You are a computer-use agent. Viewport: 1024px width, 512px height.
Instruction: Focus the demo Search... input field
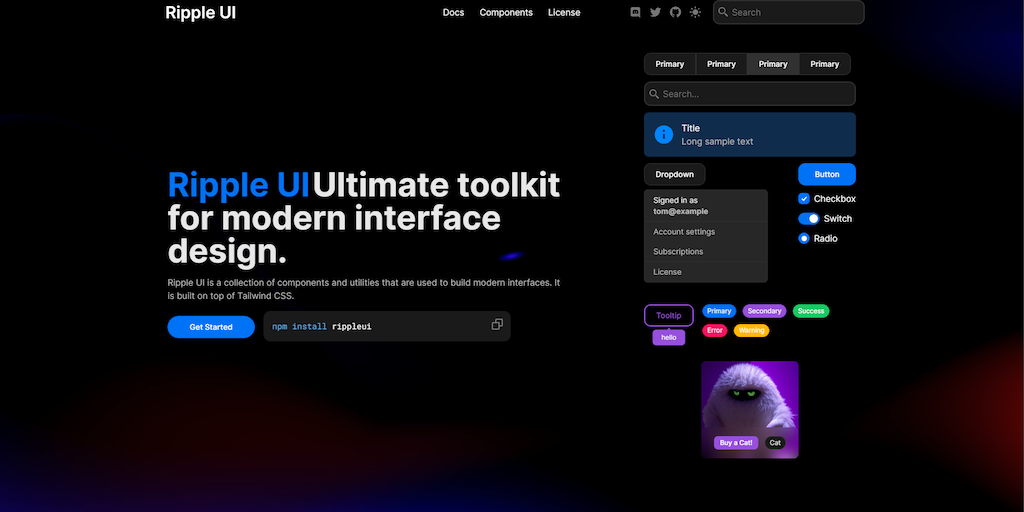pos(750,94)
